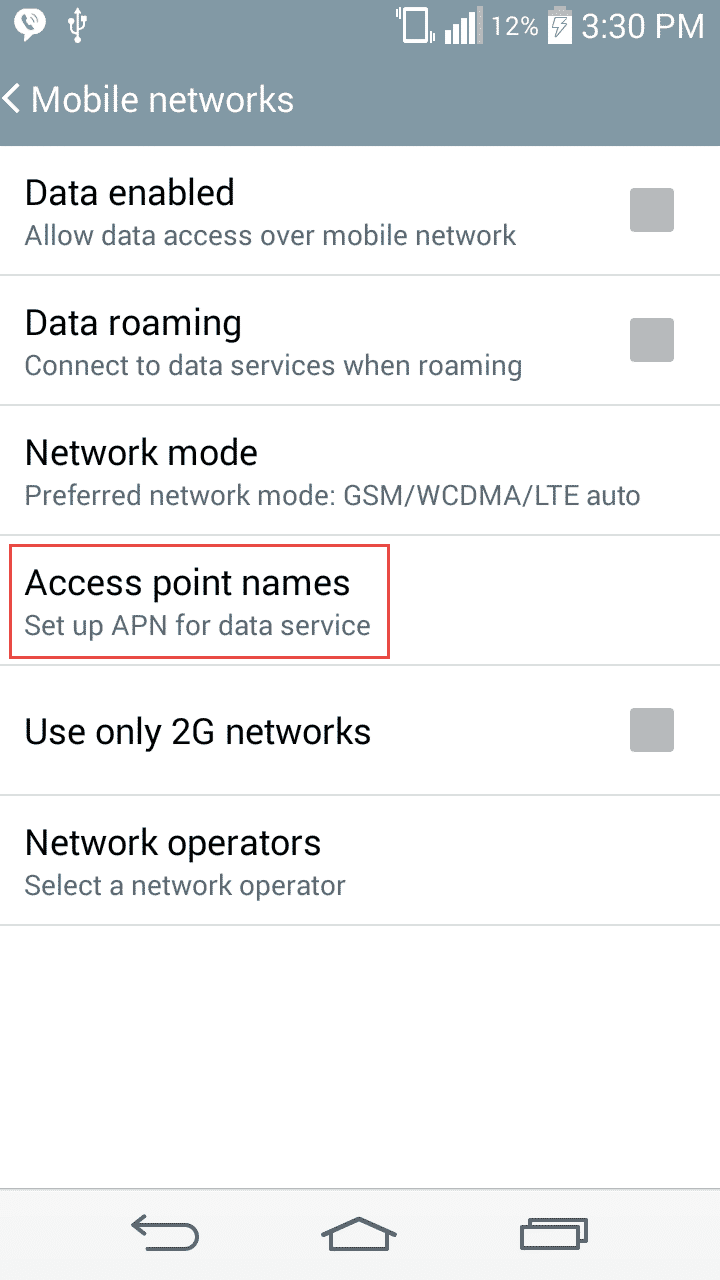
Task: Open the recent apps navigation button
Action: coord(553,1234)
